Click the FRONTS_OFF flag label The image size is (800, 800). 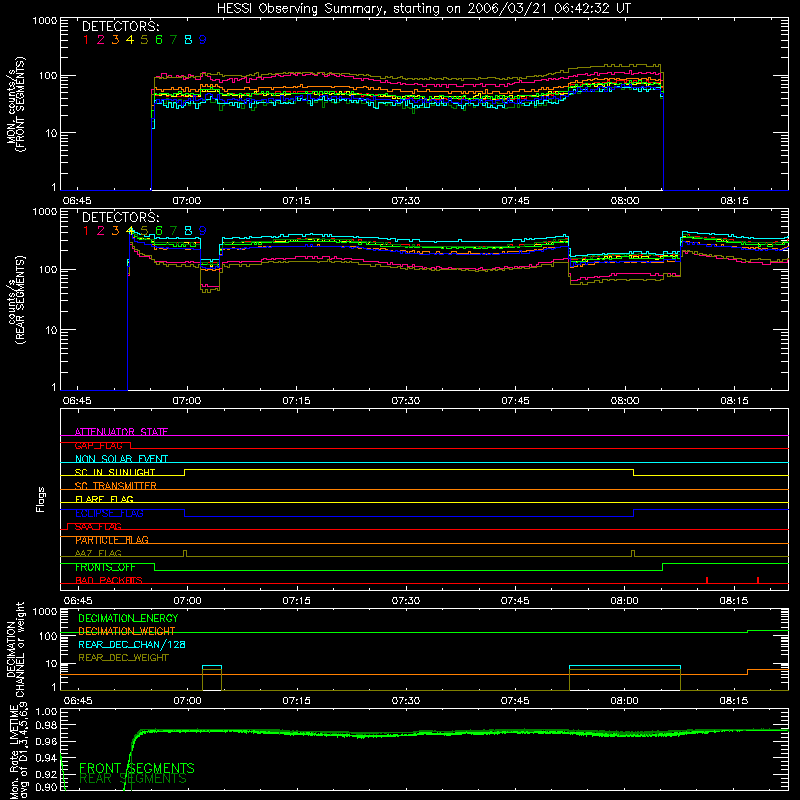[105, 567]
